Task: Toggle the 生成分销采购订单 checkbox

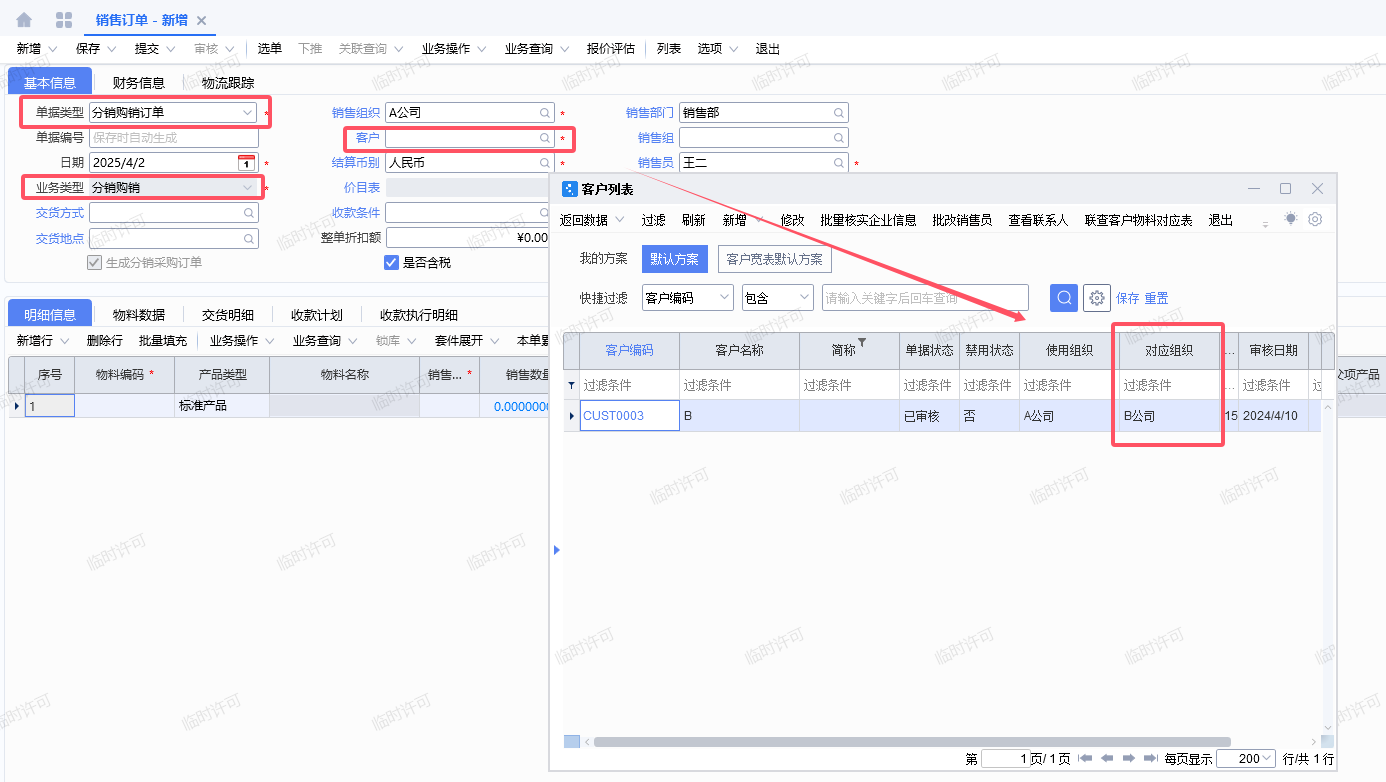Action: 95,263
